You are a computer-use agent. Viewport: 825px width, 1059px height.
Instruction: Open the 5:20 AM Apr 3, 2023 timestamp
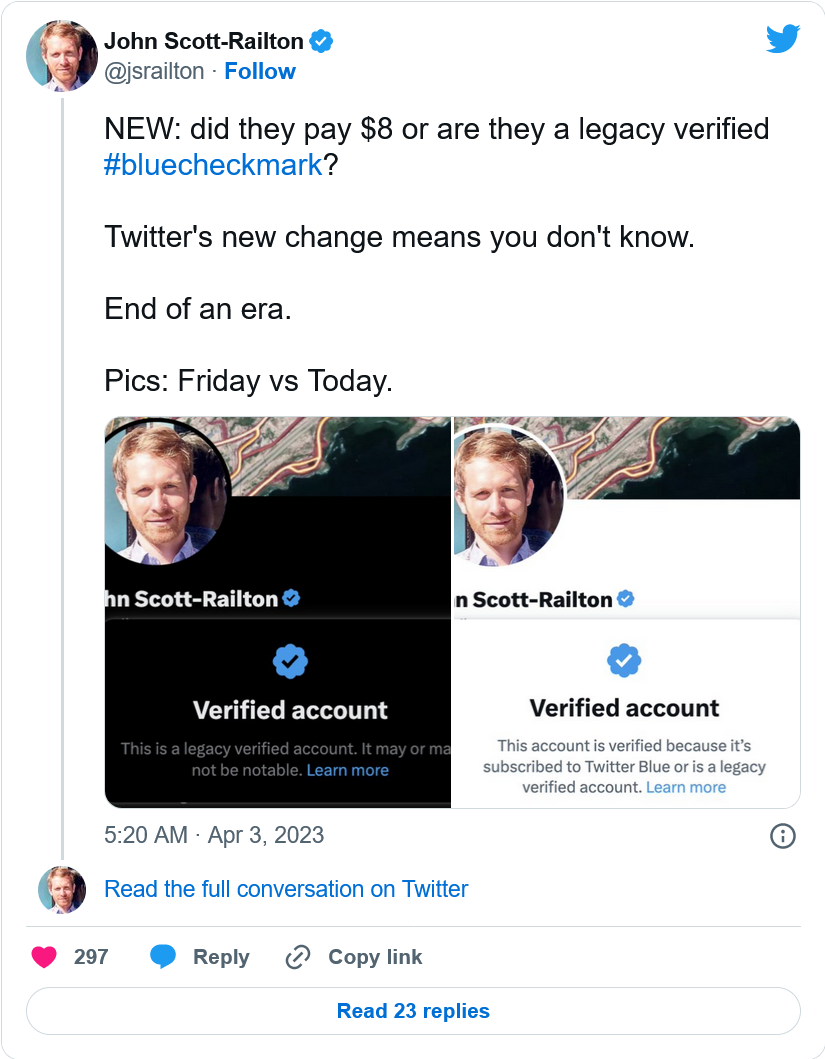tap(214, 835)
